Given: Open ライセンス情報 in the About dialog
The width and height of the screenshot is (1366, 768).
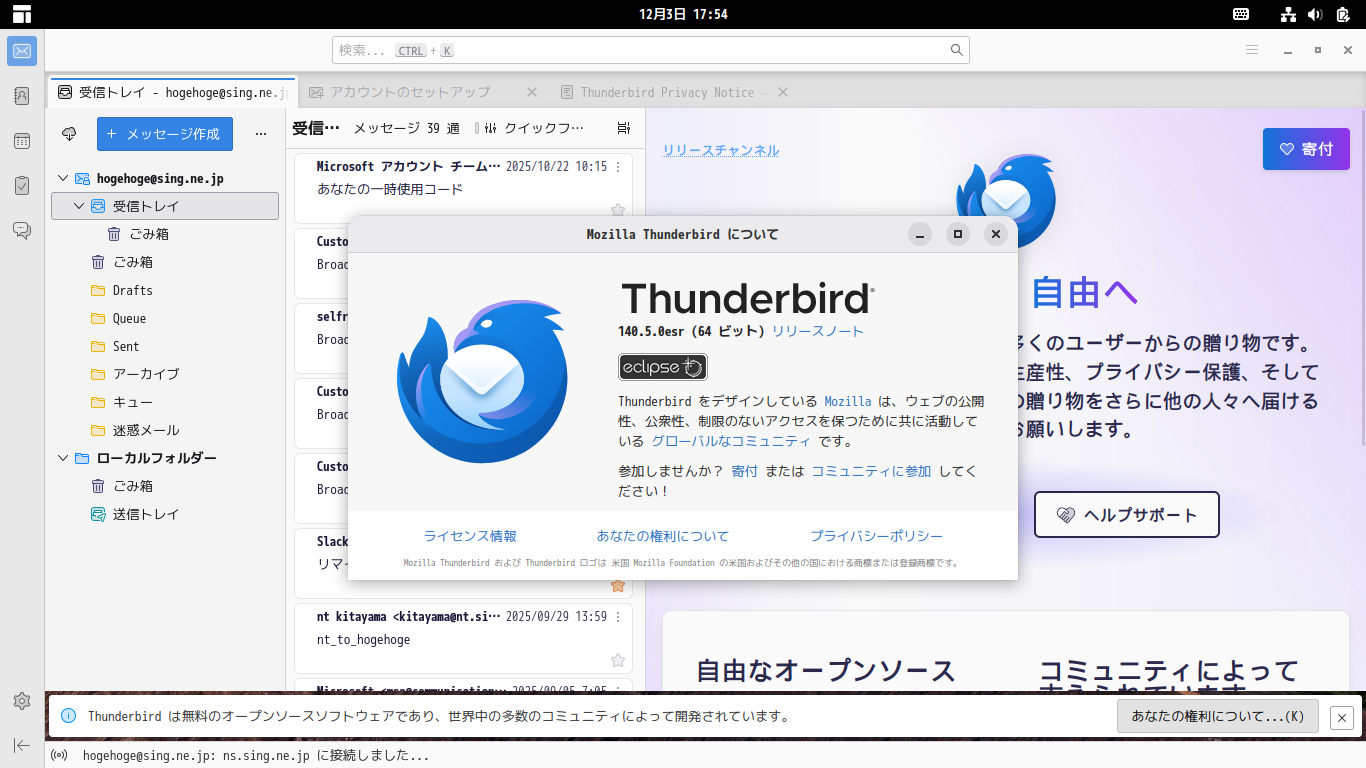Looking at the screenshot, I should [x=470, y=536].
